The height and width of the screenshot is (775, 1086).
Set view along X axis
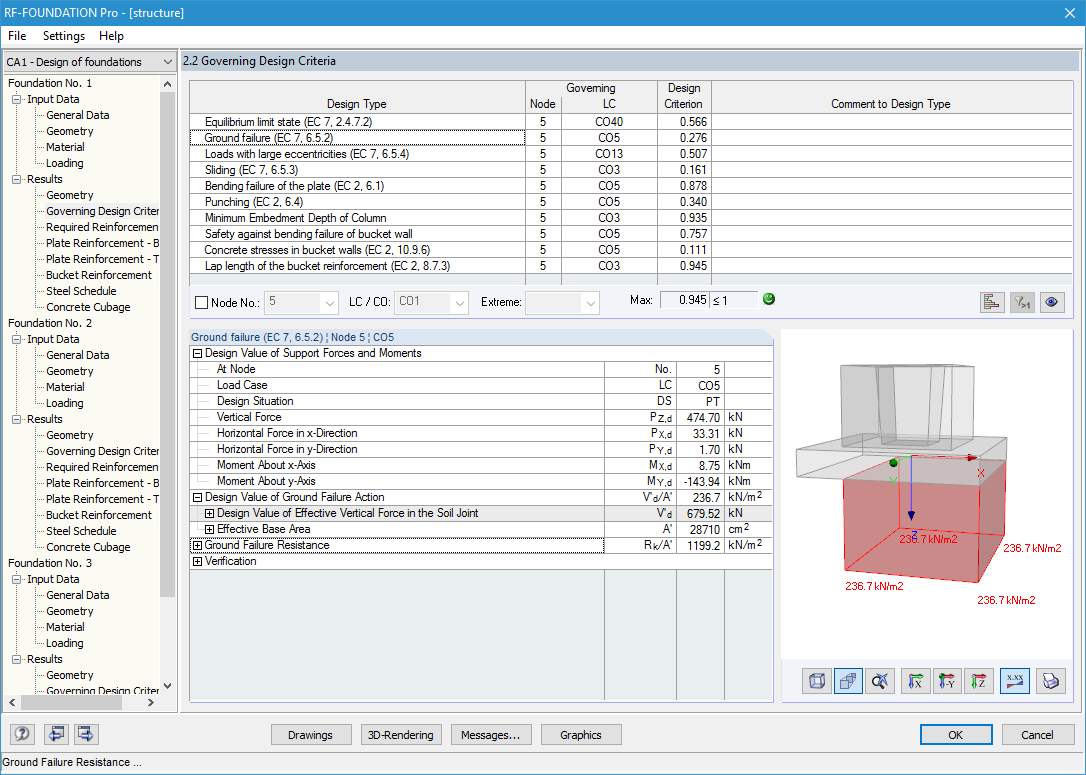(x=916, y=682)
